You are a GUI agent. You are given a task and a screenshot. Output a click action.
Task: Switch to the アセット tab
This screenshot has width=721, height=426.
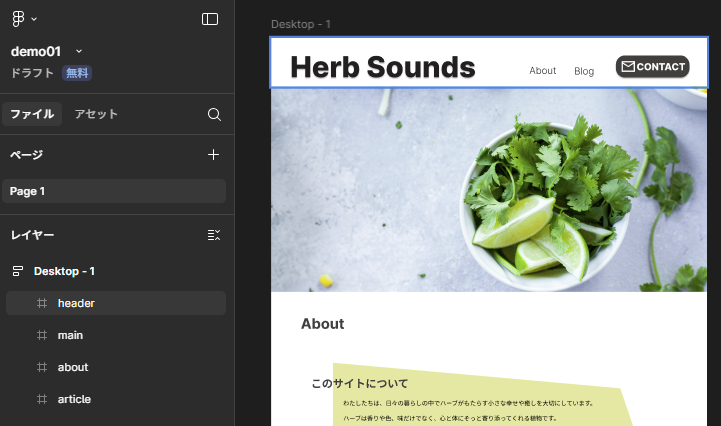(x=96, y=114)
